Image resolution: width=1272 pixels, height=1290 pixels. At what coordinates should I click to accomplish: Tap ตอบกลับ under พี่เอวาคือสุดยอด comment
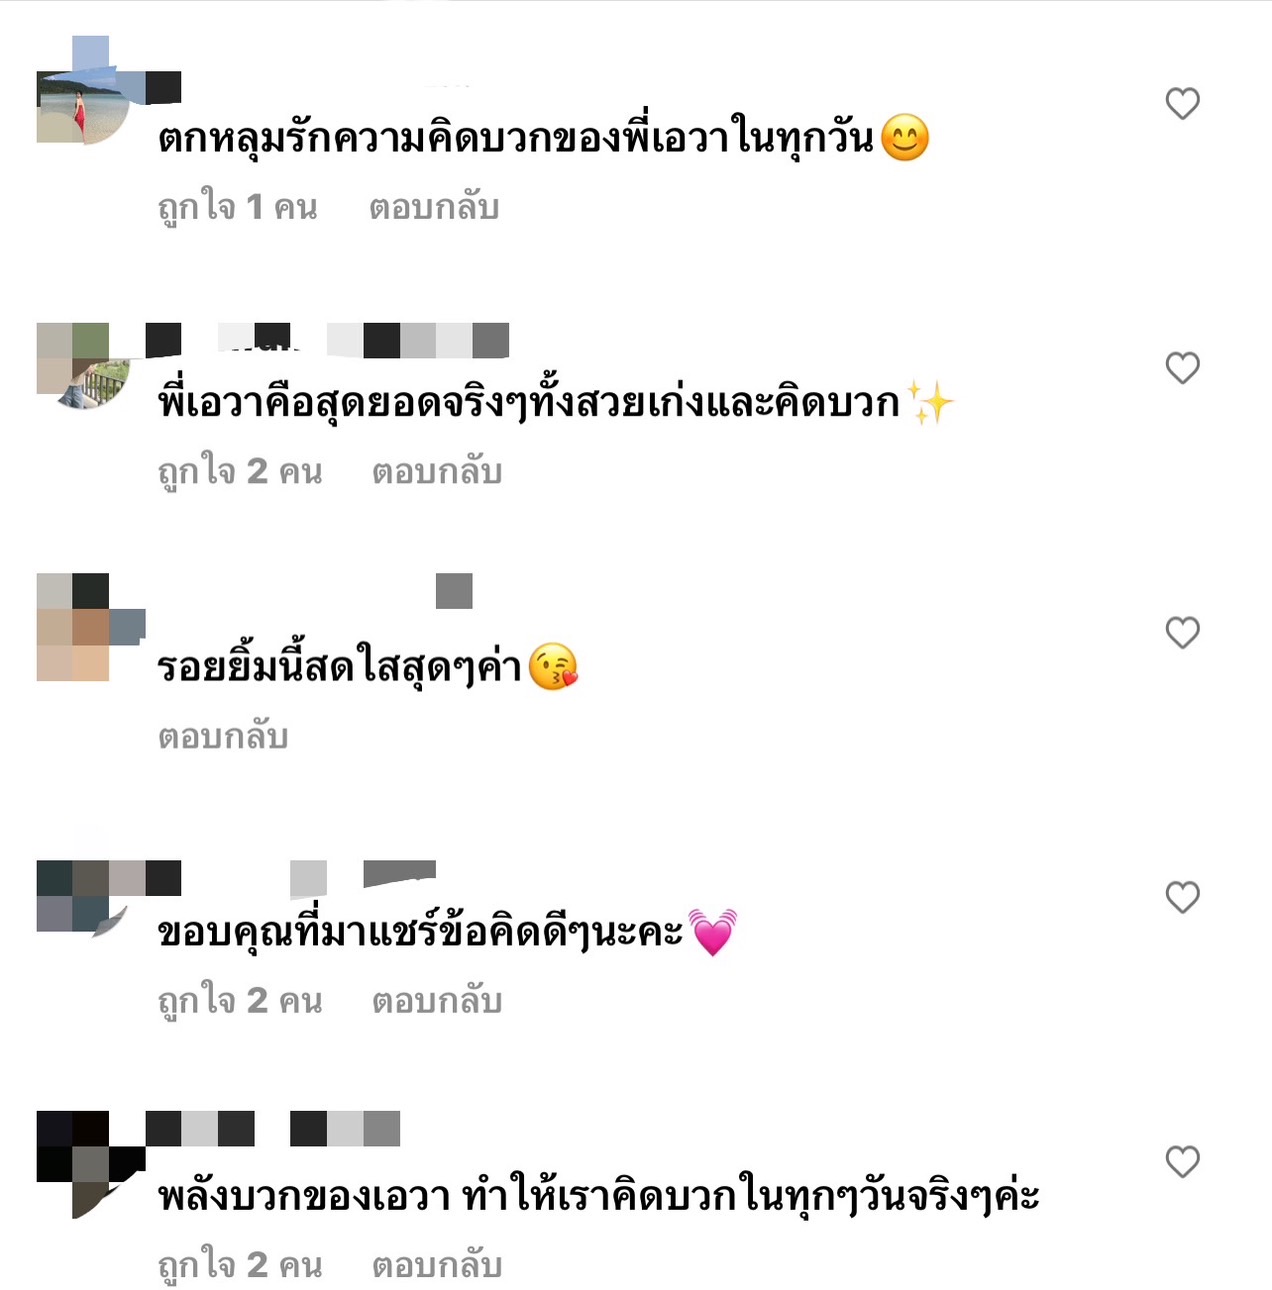point(437,471)
